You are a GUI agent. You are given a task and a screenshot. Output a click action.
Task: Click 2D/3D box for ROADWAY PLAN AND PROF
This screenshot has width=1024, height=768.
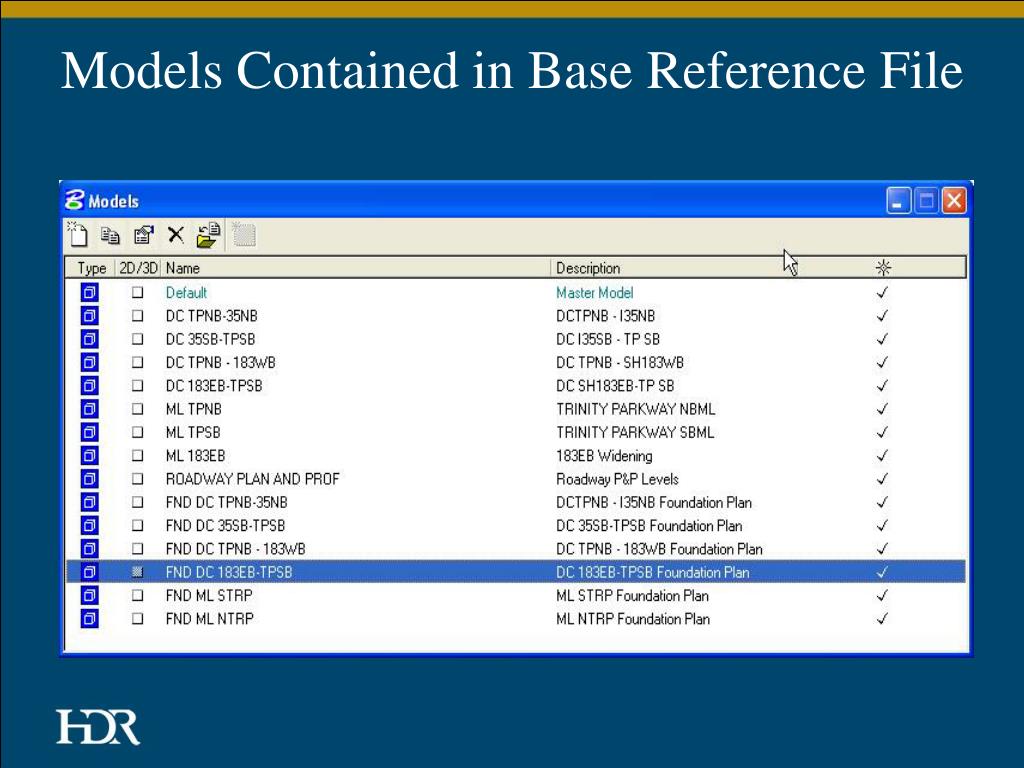click(x=137, y=479)
